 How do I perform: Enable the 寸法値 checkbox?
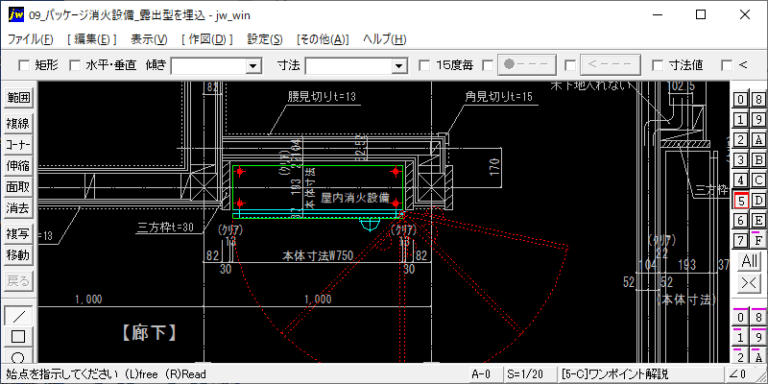tap(658, 65)
